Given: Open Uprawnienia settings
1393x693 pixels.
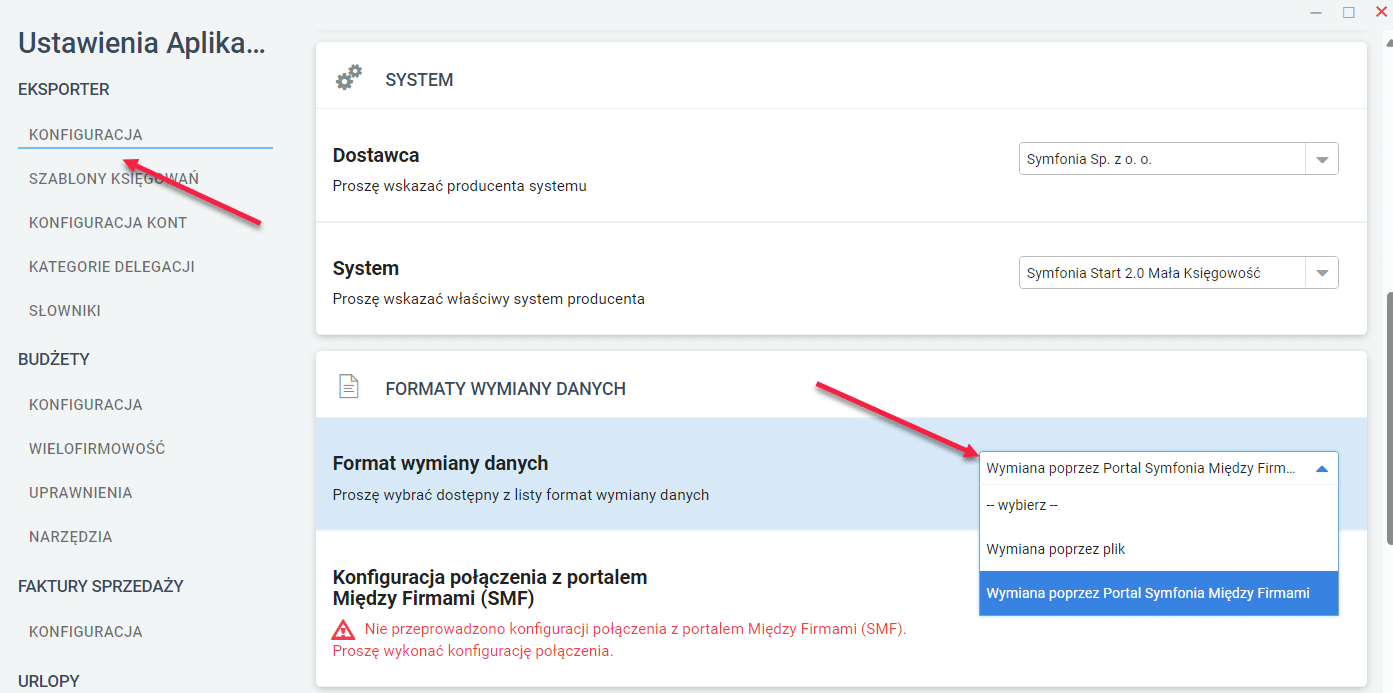Looking at the screenshot, I should tap(81, 493).
